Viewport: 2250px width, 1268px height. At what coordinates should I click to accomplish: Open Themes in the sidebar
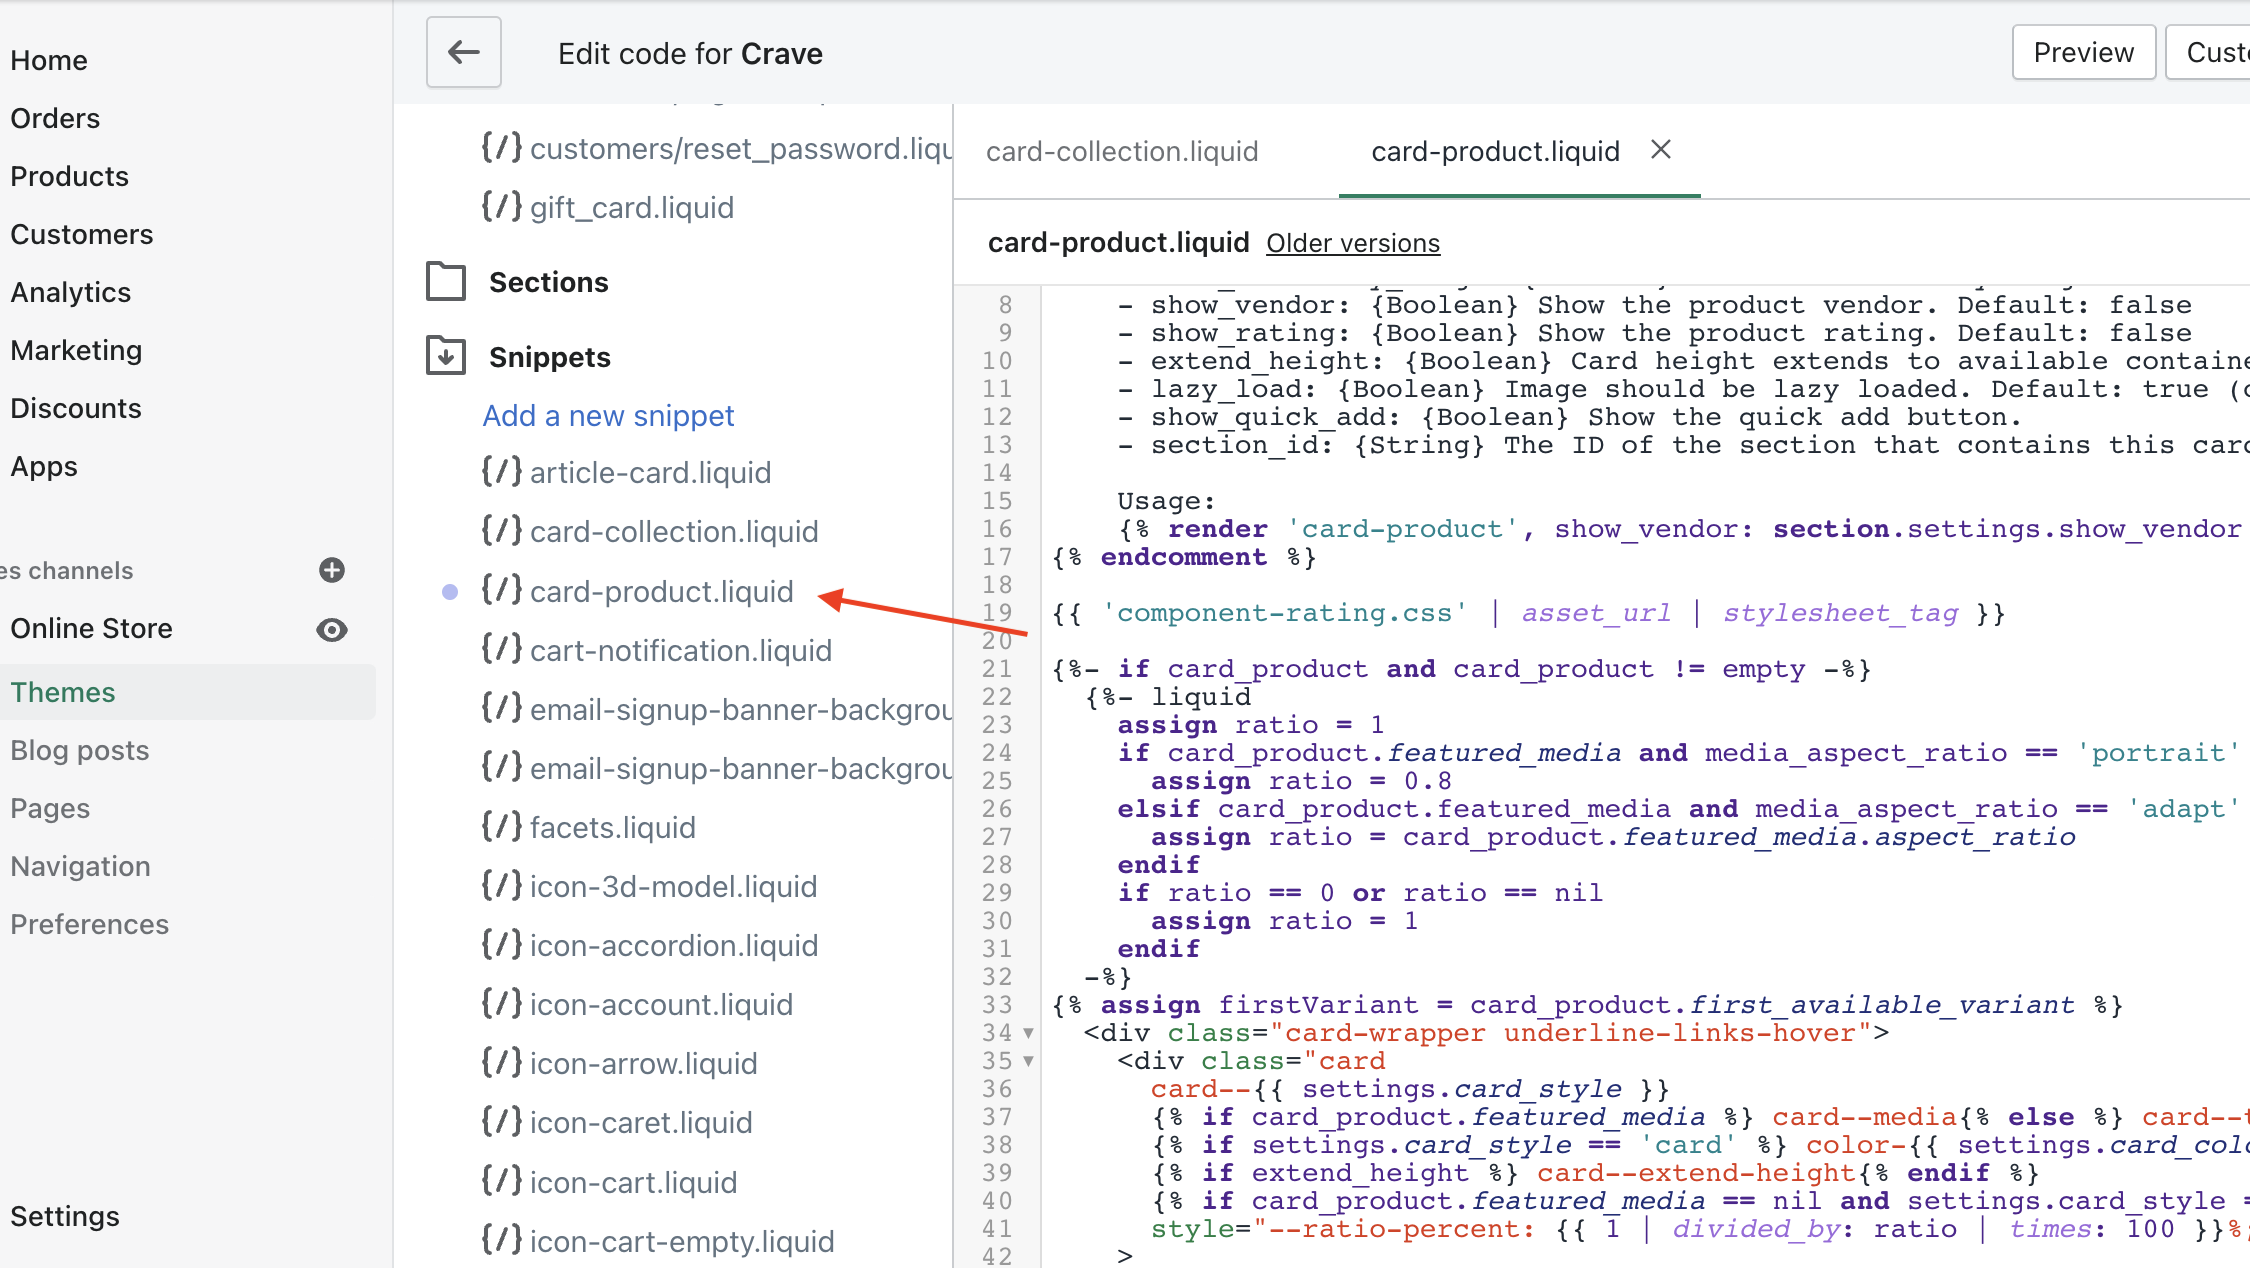(63, 692)
